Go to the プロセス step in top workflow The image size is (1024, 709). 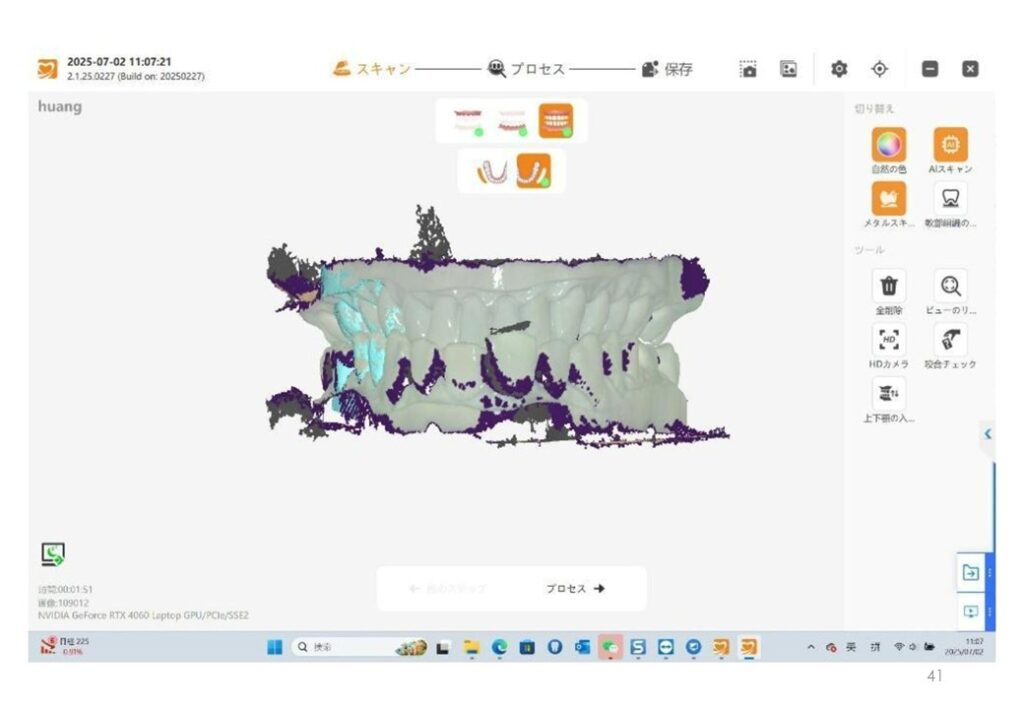[527, 69]
